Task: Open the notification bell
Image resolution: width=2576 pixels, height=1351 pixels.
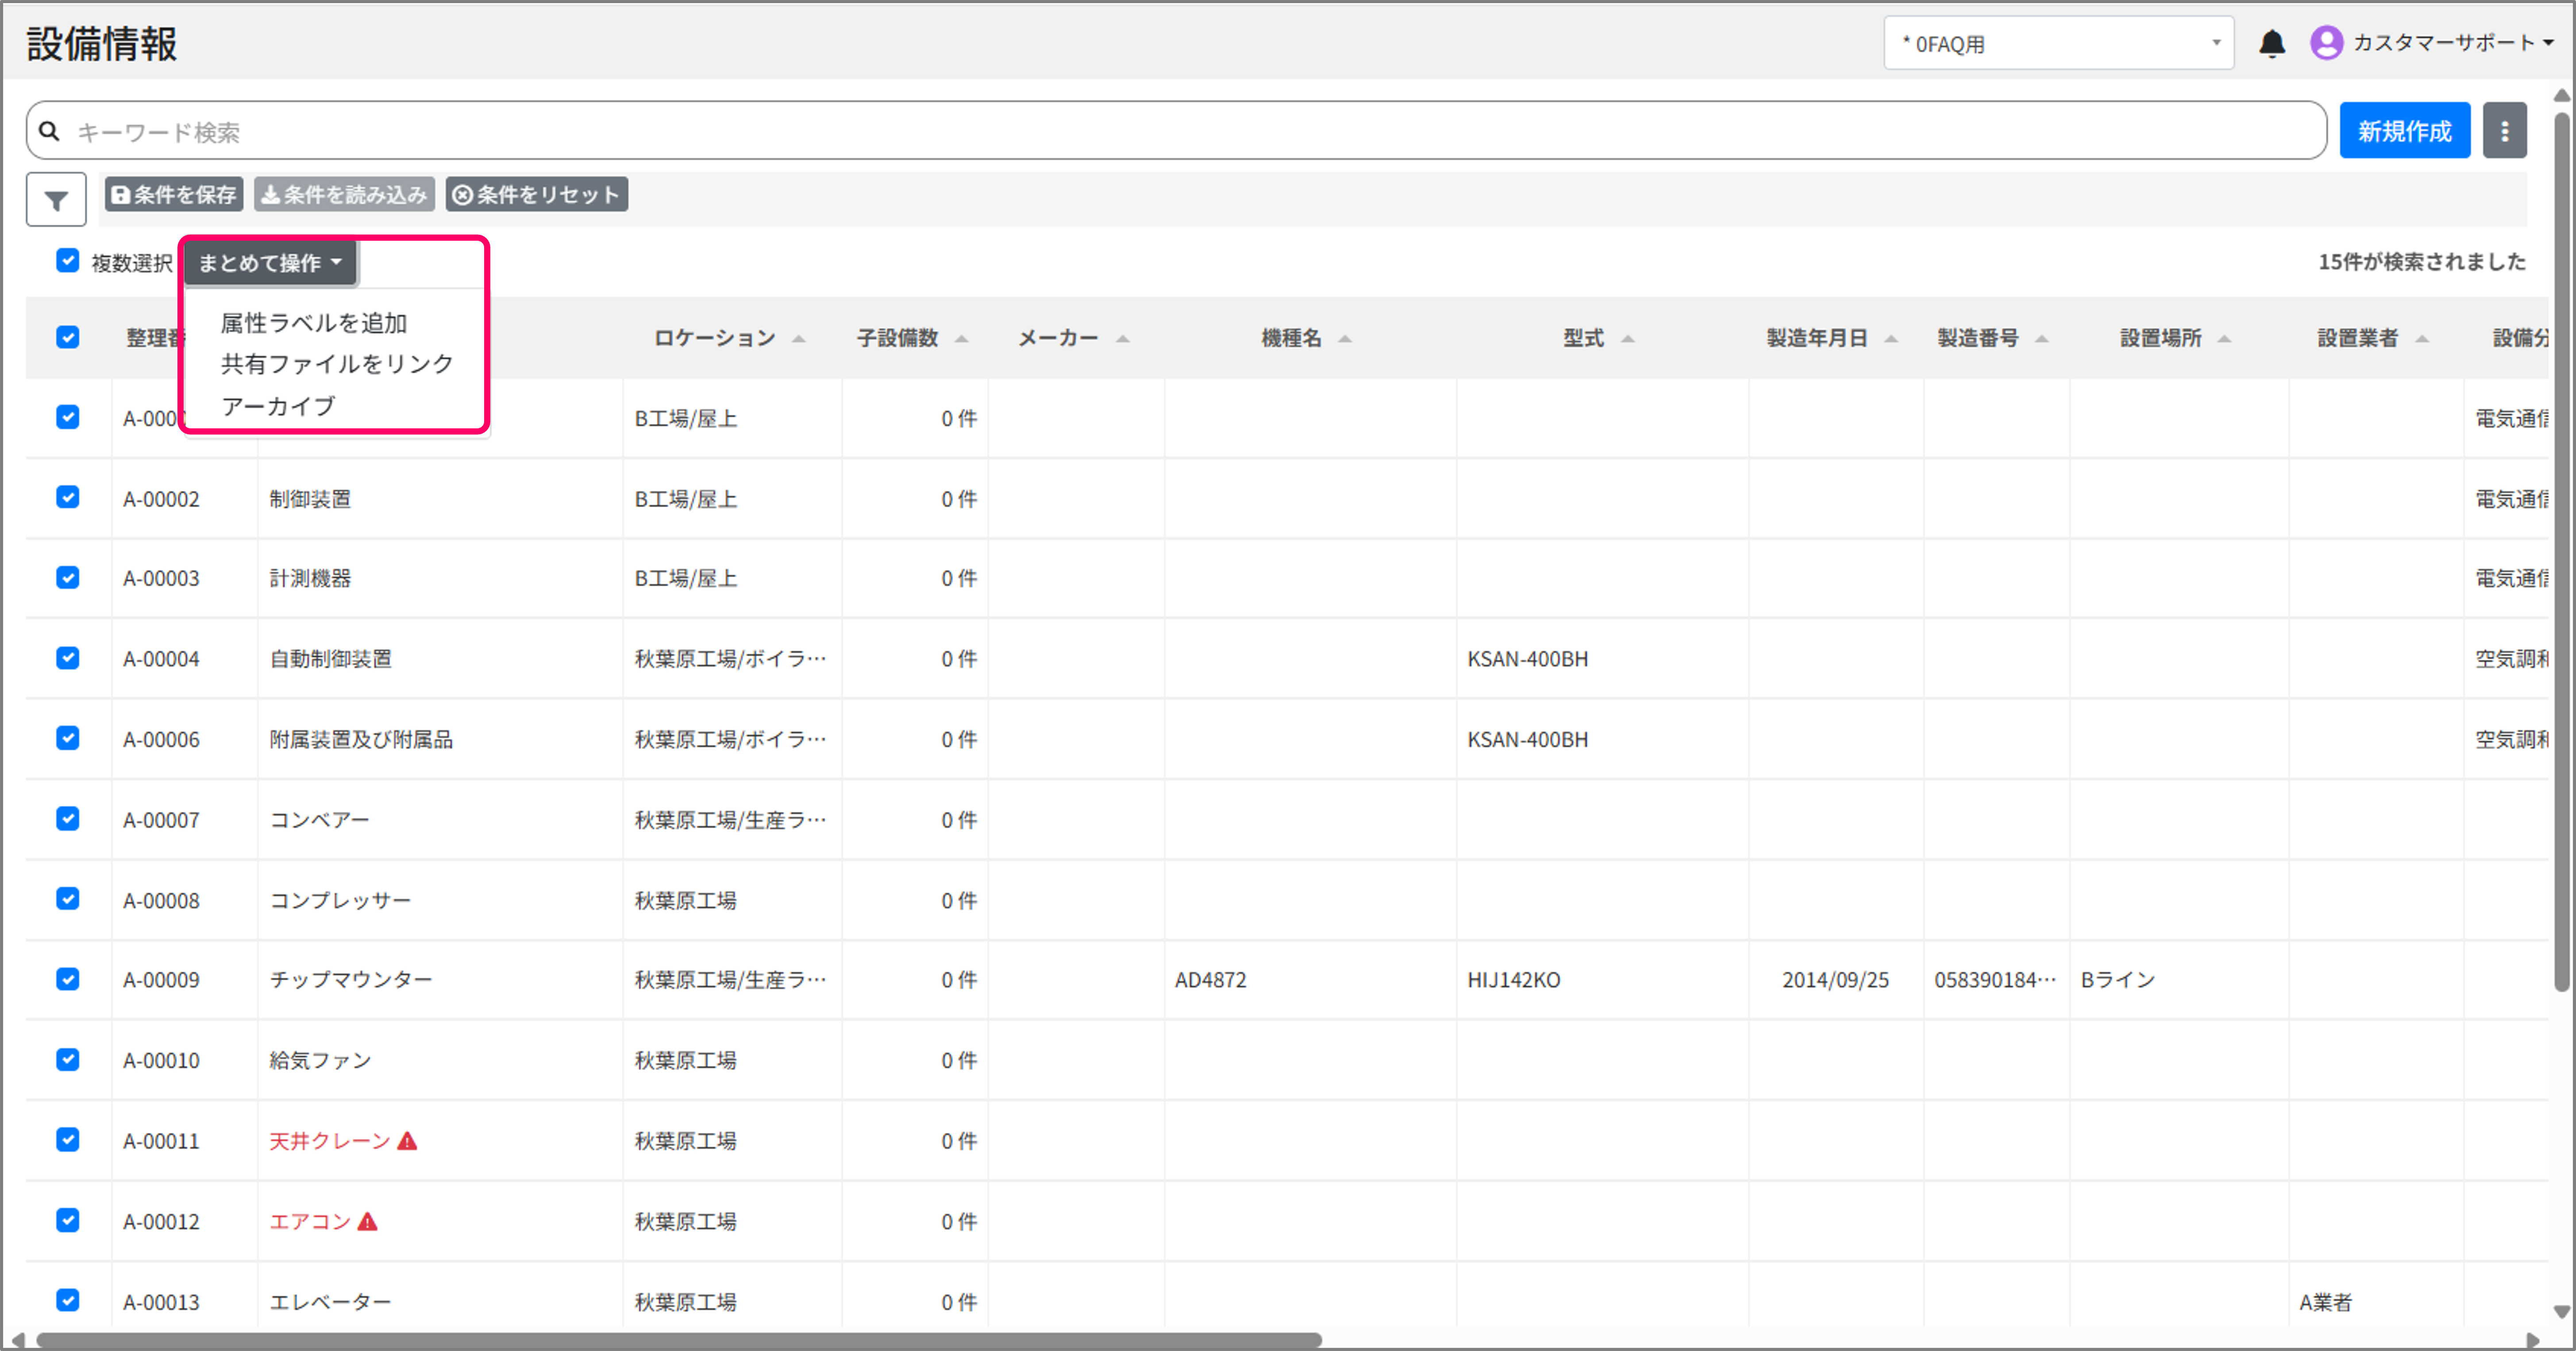Action: [x=2272, y=43]
